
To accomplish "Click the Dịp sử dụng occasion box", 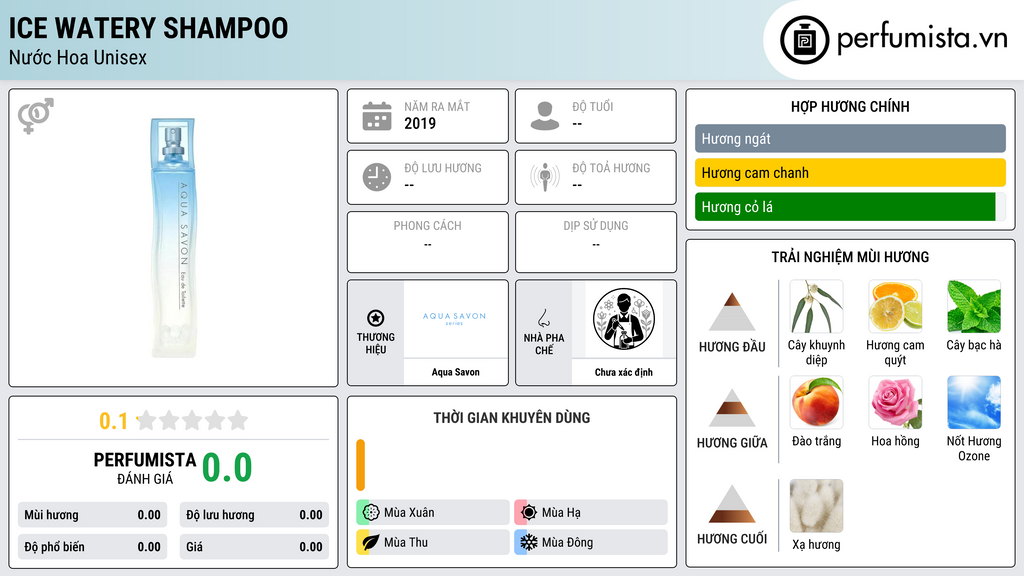I will coord(596,242).
